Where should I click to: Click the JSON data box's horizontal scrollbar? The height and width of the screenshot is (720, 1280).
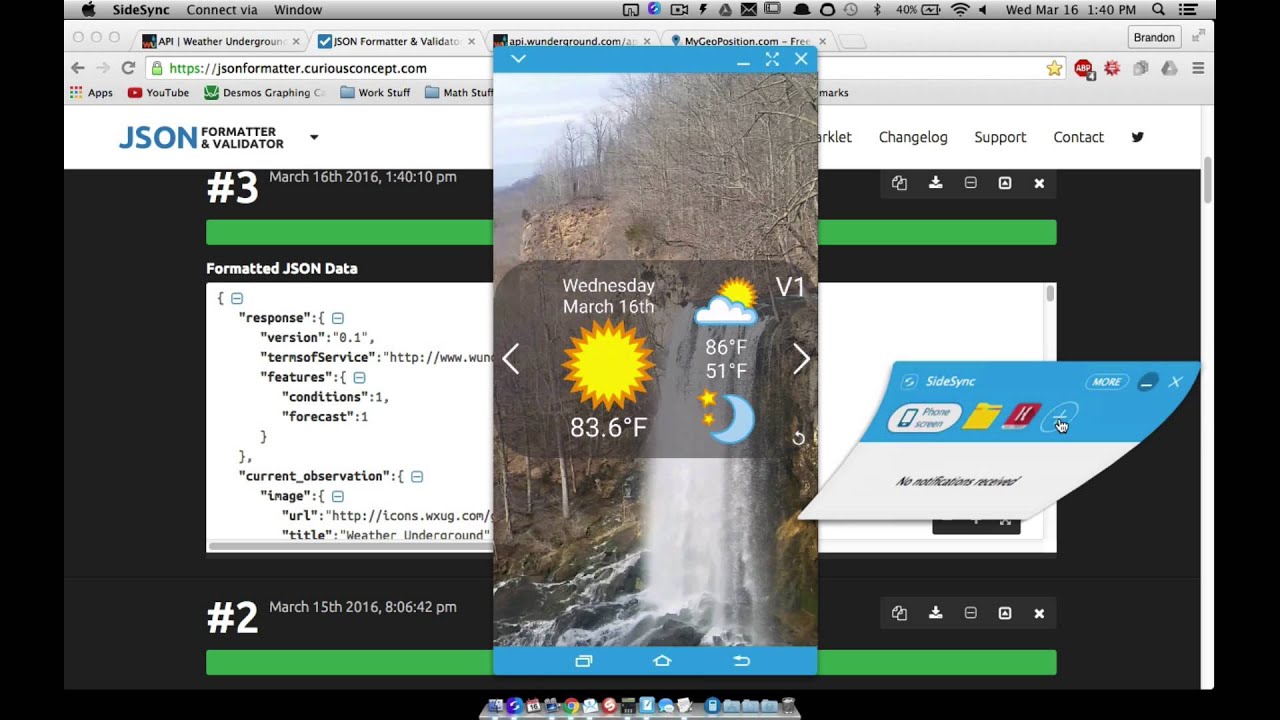350,546
